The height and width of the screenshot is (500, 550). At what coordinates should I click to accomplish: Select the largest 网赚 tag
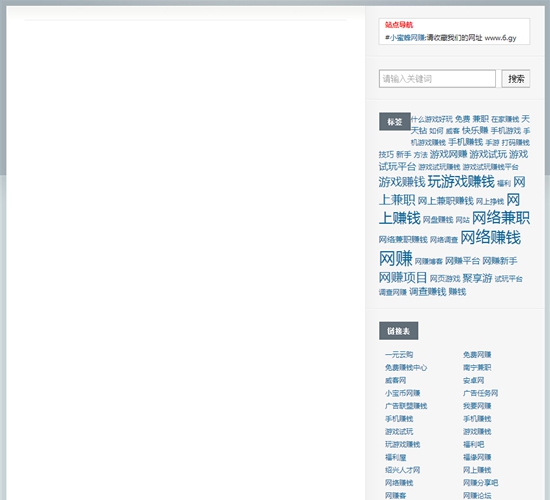pos(395,258)
